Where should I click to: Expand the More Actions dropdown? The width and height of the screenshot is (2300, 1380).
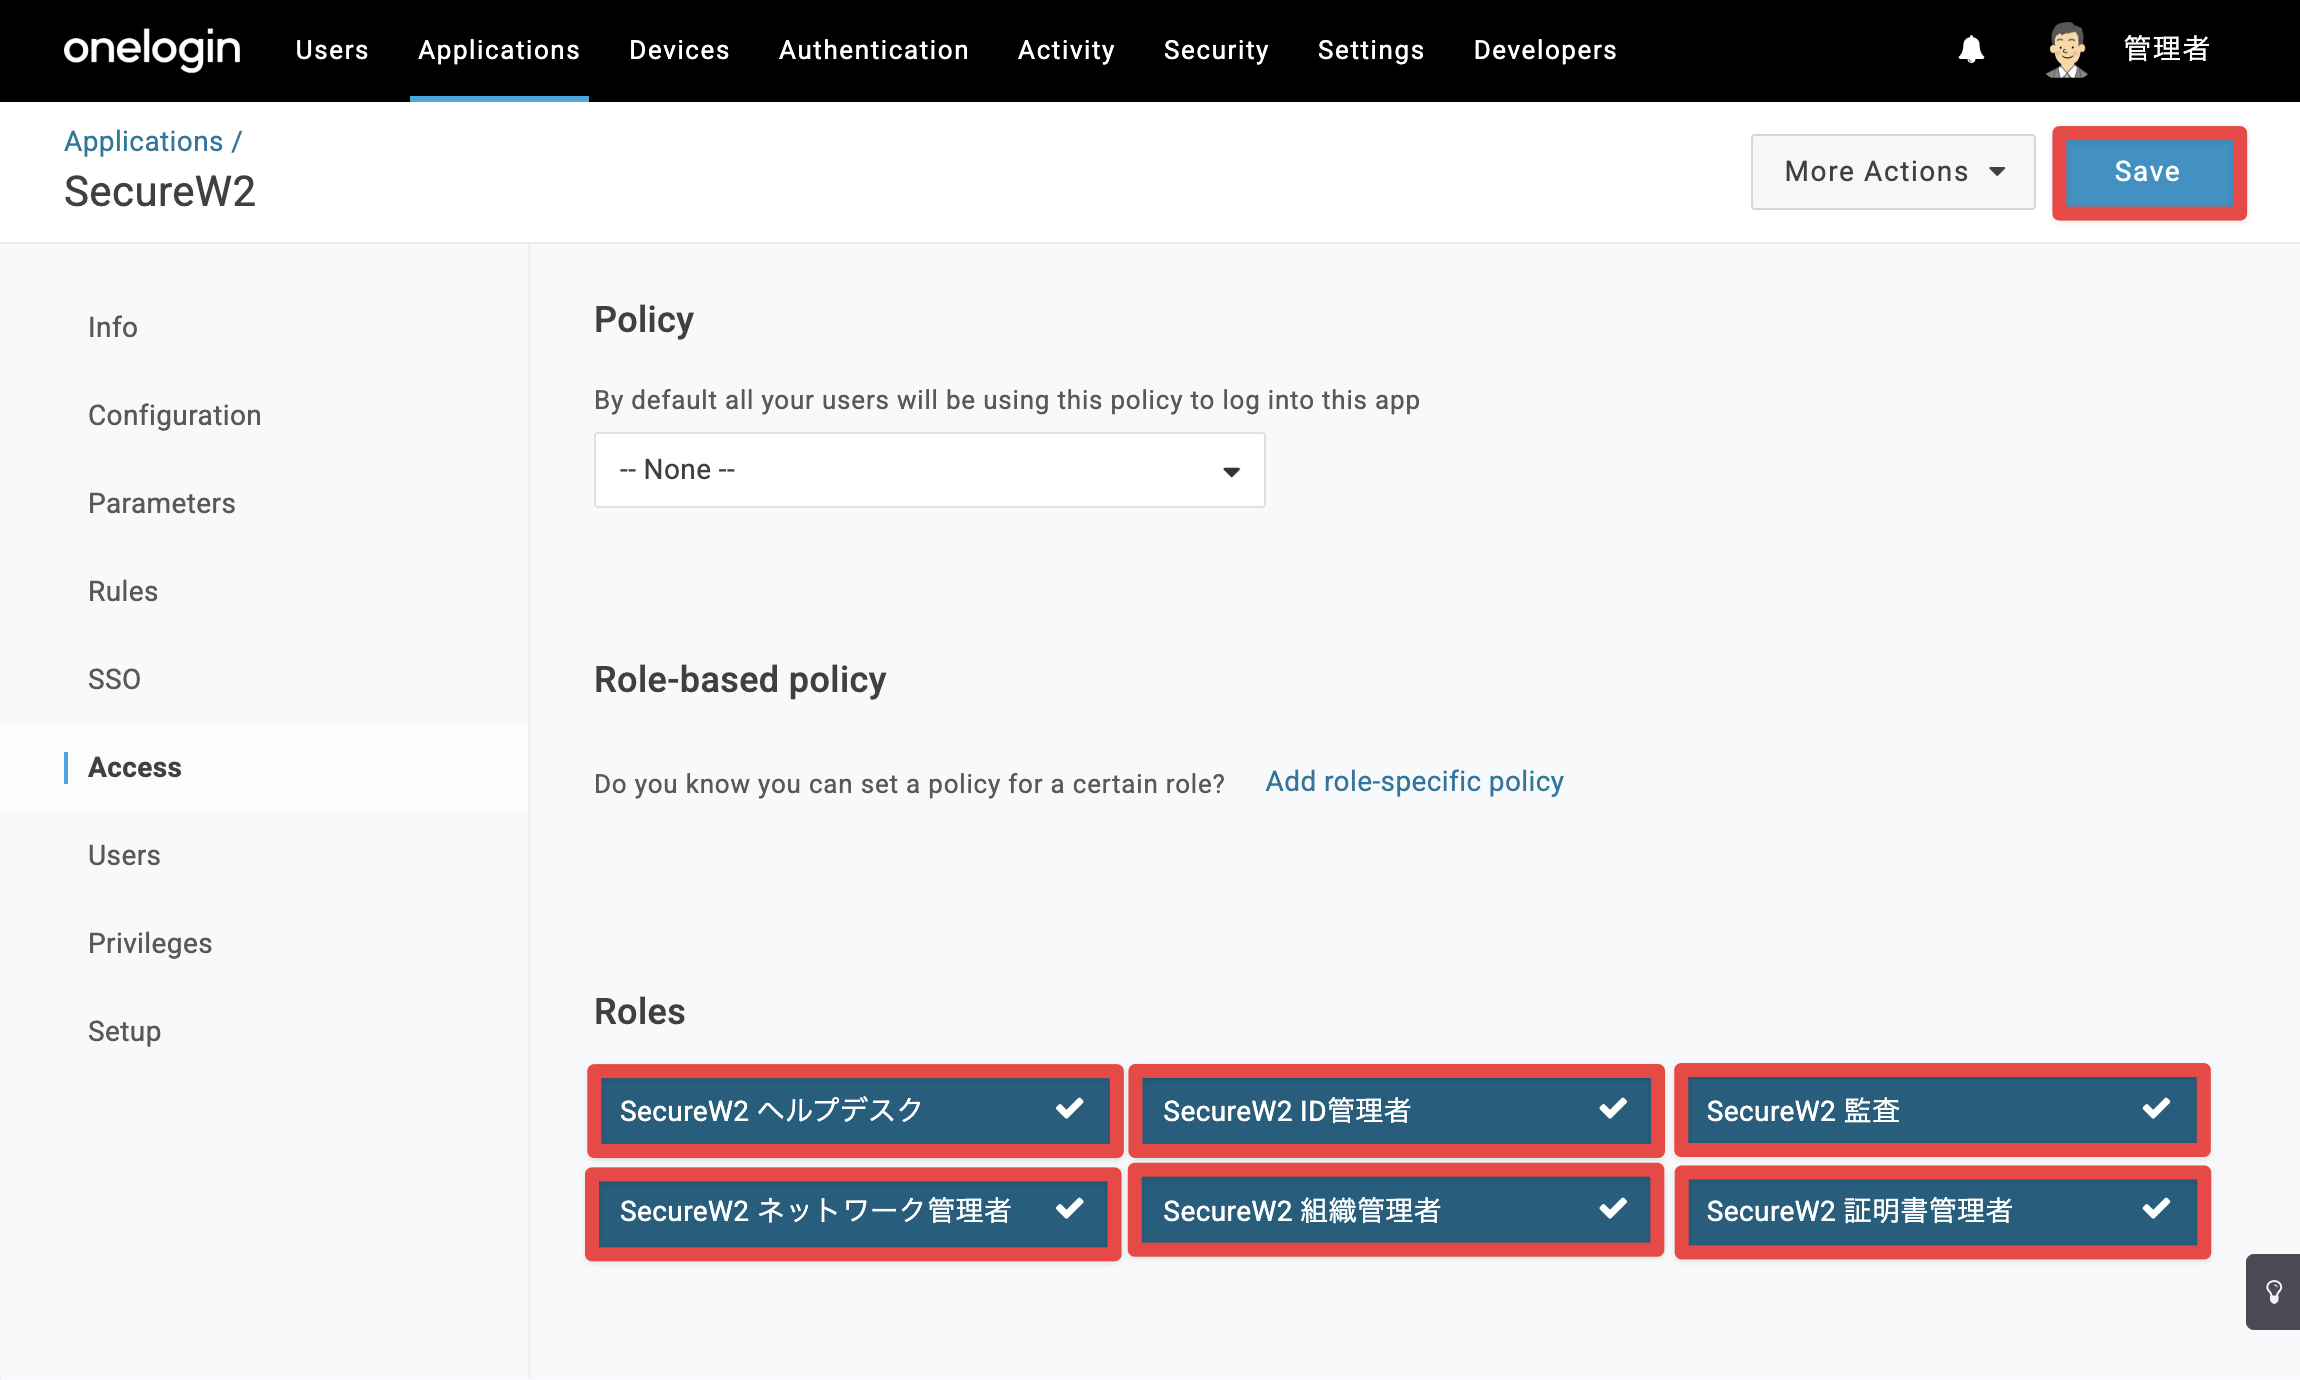(x=1893, y=172)
